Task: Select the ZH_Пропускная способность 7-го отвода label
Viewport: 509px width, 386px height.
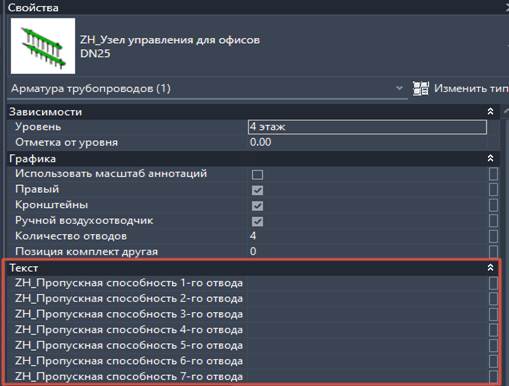Action: [x=129, y=377]
